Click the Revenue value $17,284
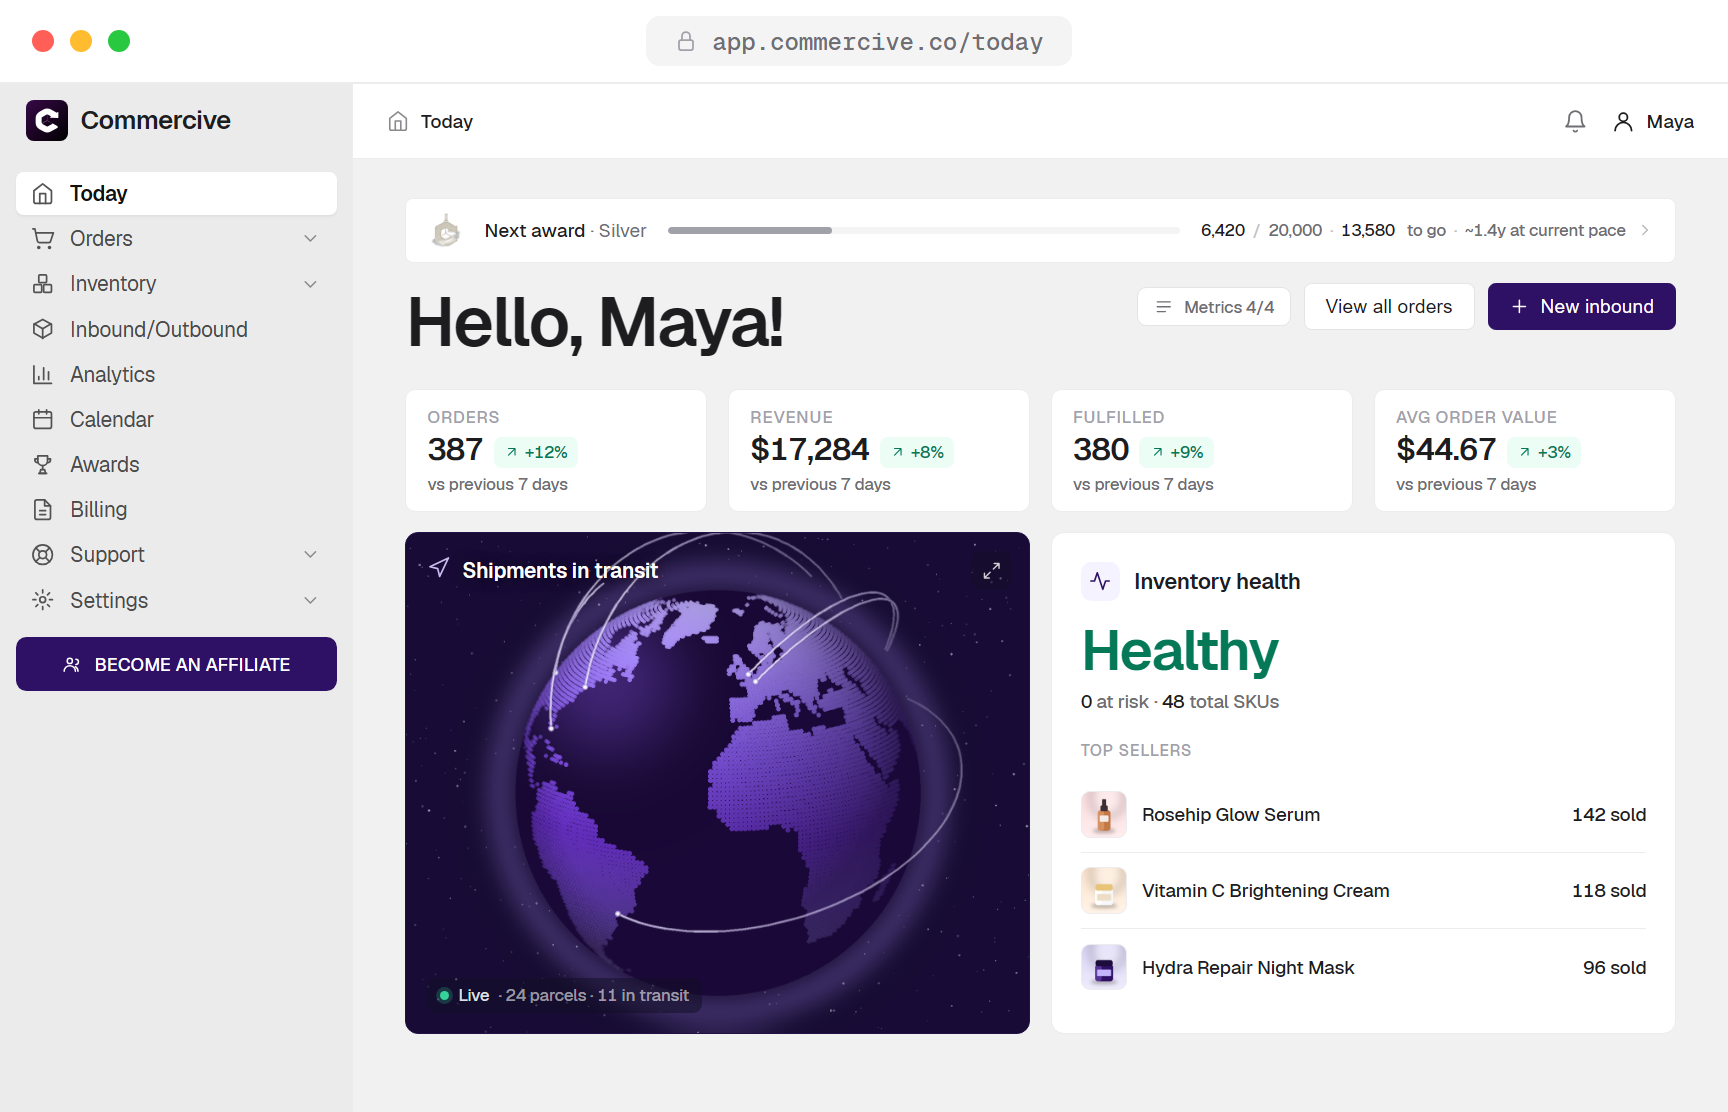This screenshot has width=1728, height=1112. click(809, 450)
